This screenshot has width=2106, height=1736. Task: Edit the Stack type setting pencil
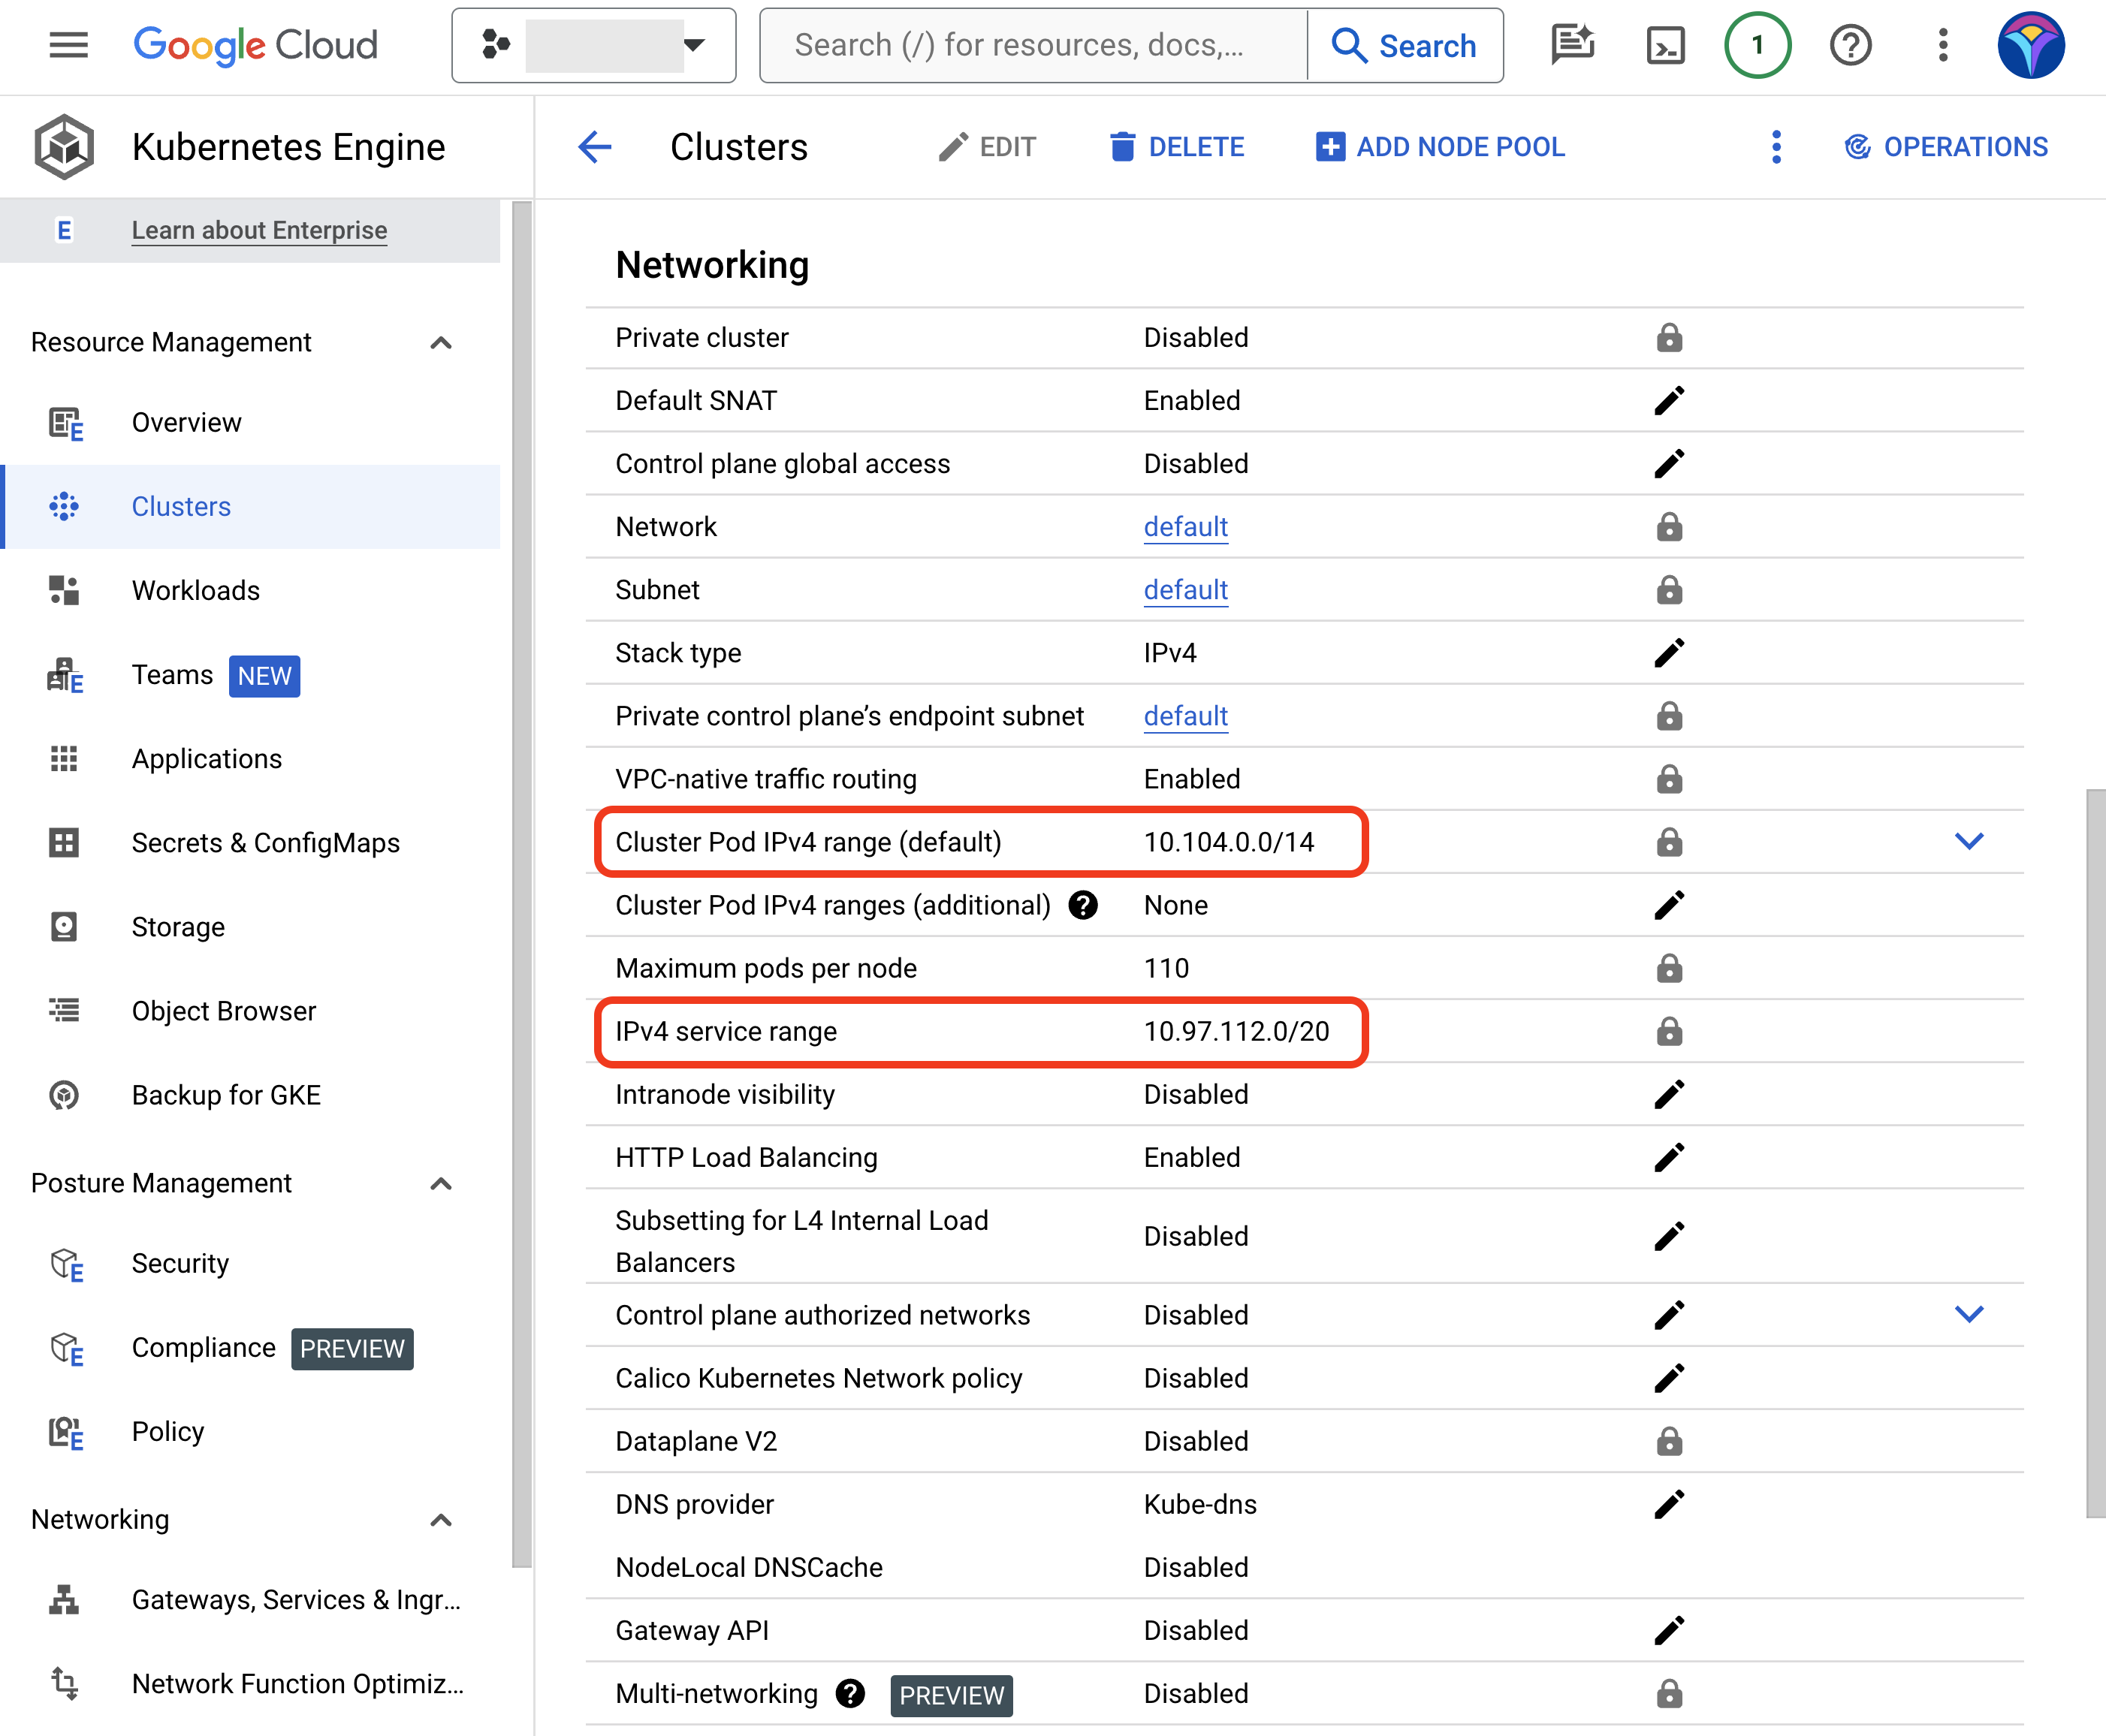click(x=1669, y=652)
